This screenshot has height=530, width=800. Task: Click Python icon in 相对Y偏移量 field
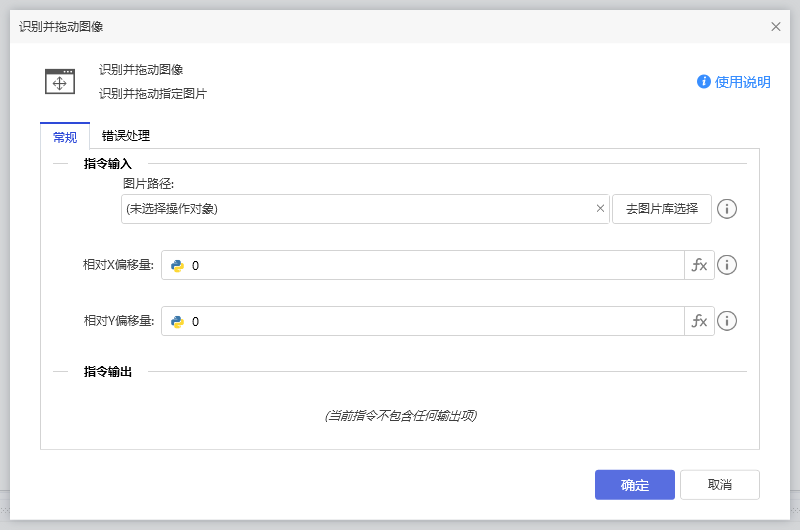[177, 321]
